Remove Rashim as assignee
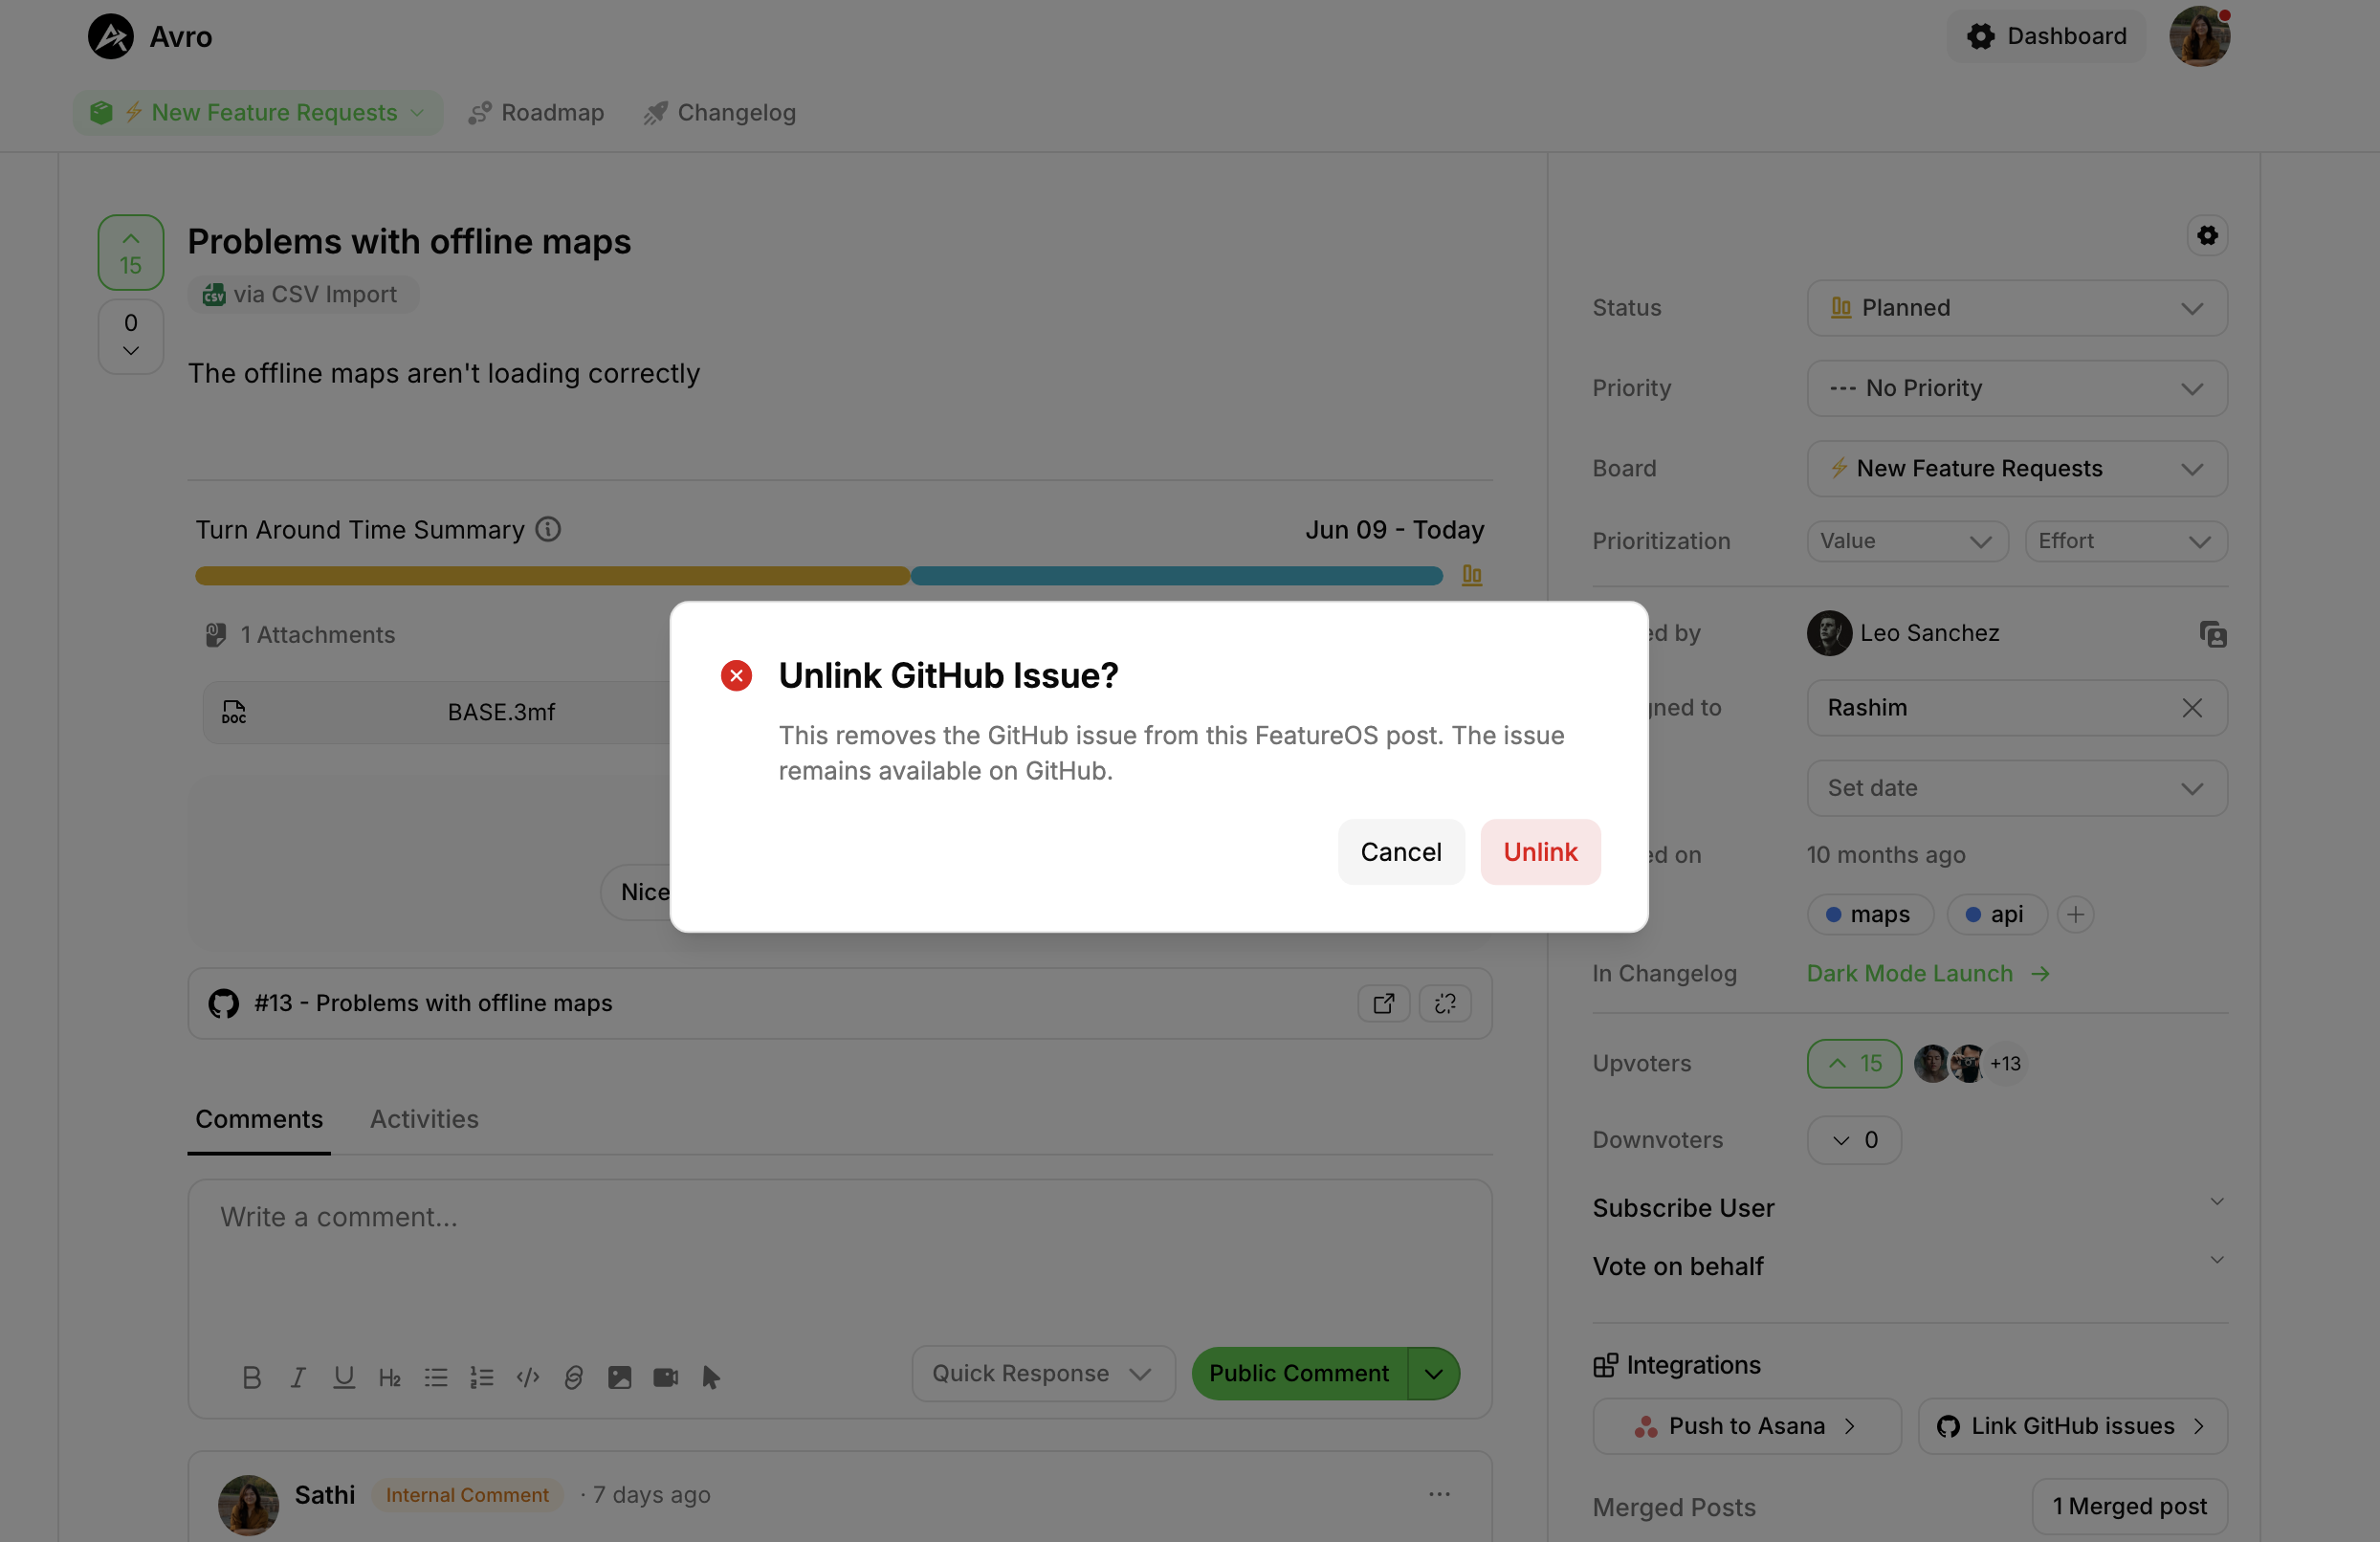The height and width of the screenshot is (1542, 2380). (2192, 708)
